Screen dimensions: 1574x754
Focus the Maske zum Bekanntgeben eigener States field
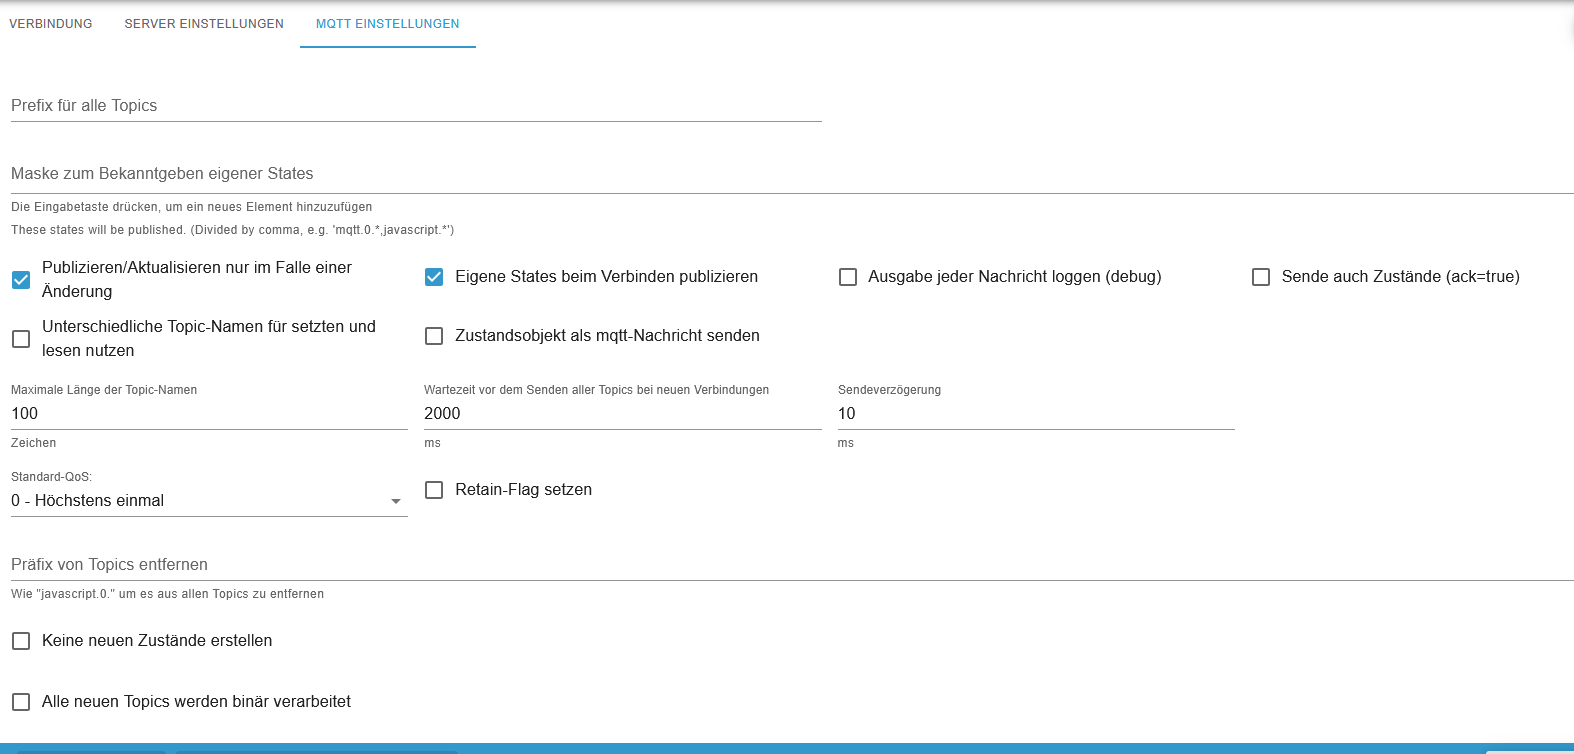click(790, 174)
